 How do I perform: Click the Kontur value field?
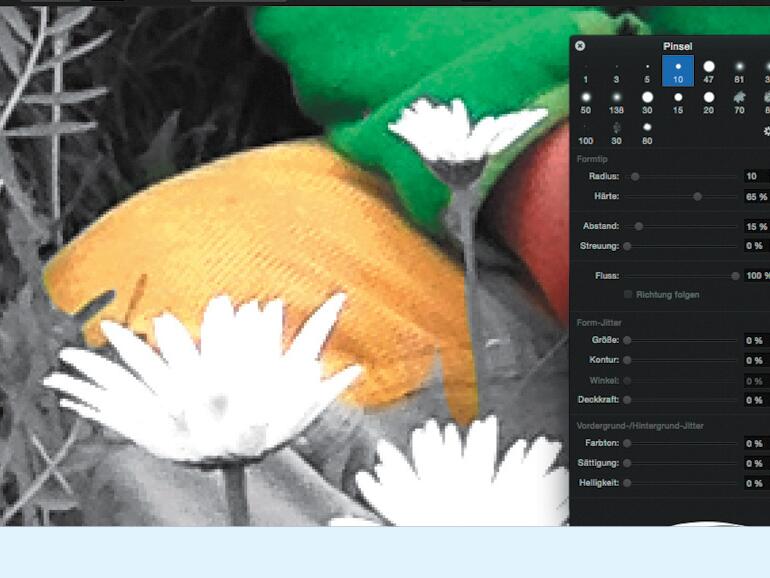point(756,360)
